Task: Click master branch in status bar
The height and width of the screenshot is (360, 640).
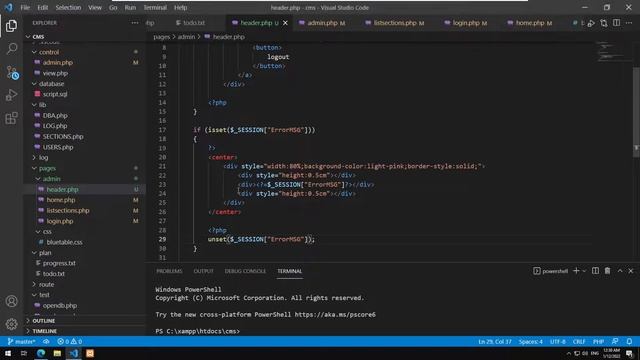Action: [21, 341]
